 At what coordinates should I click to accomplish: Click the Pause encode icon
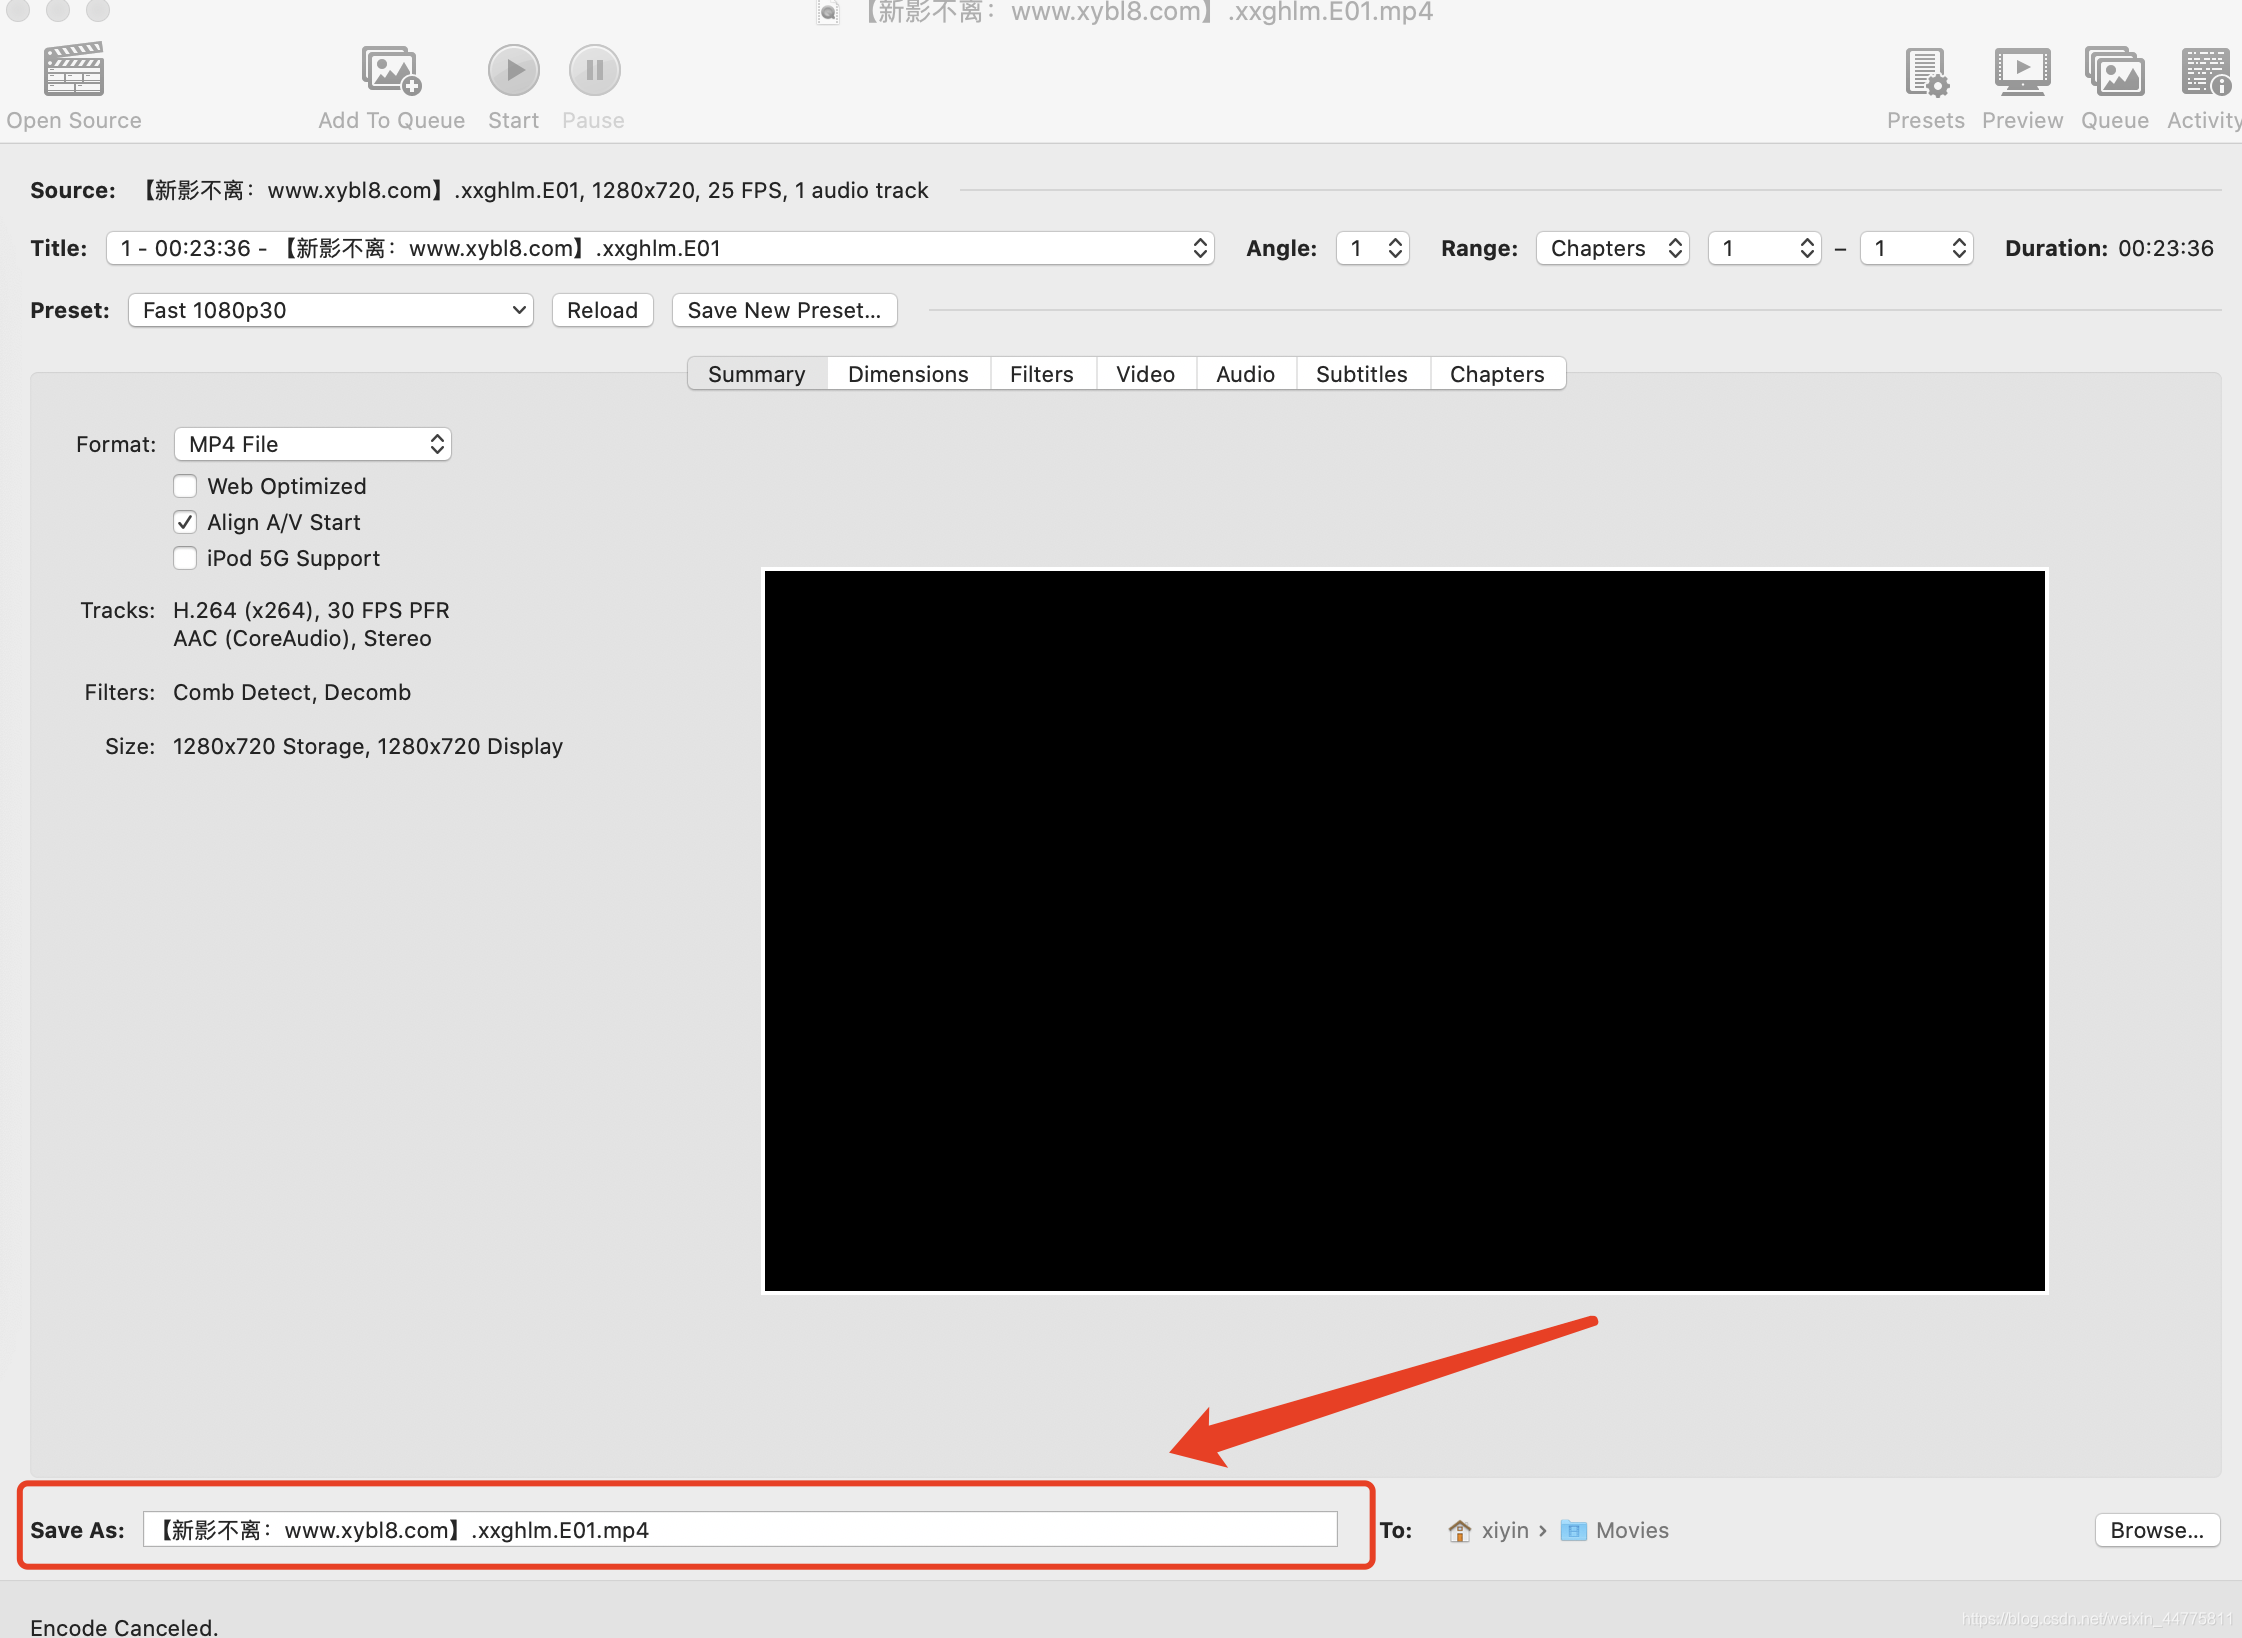tap(594, 70)
